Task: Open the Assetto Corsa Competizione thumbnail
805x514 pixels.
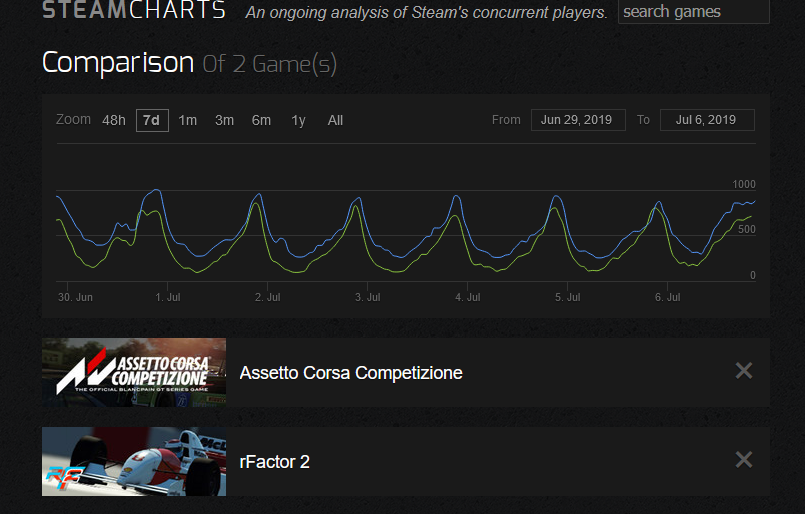Action: coord(134,372)
